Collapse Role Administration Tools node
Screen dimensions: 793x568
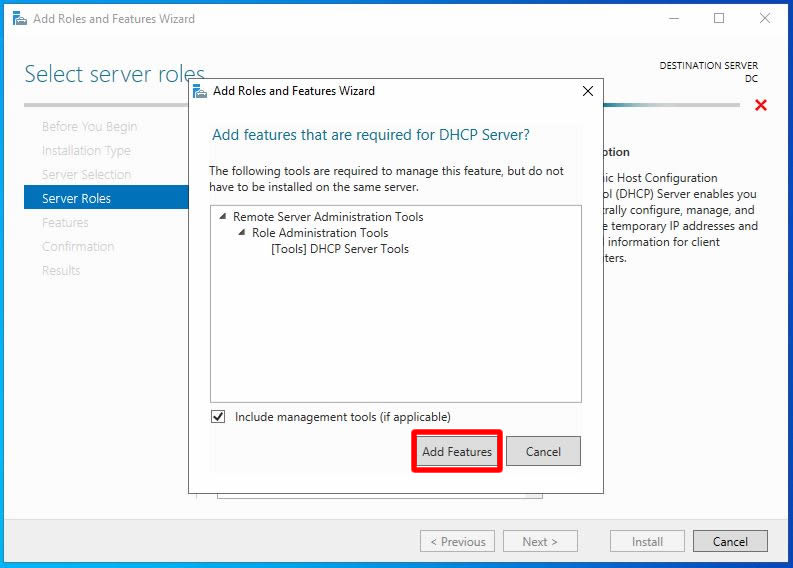242,233
